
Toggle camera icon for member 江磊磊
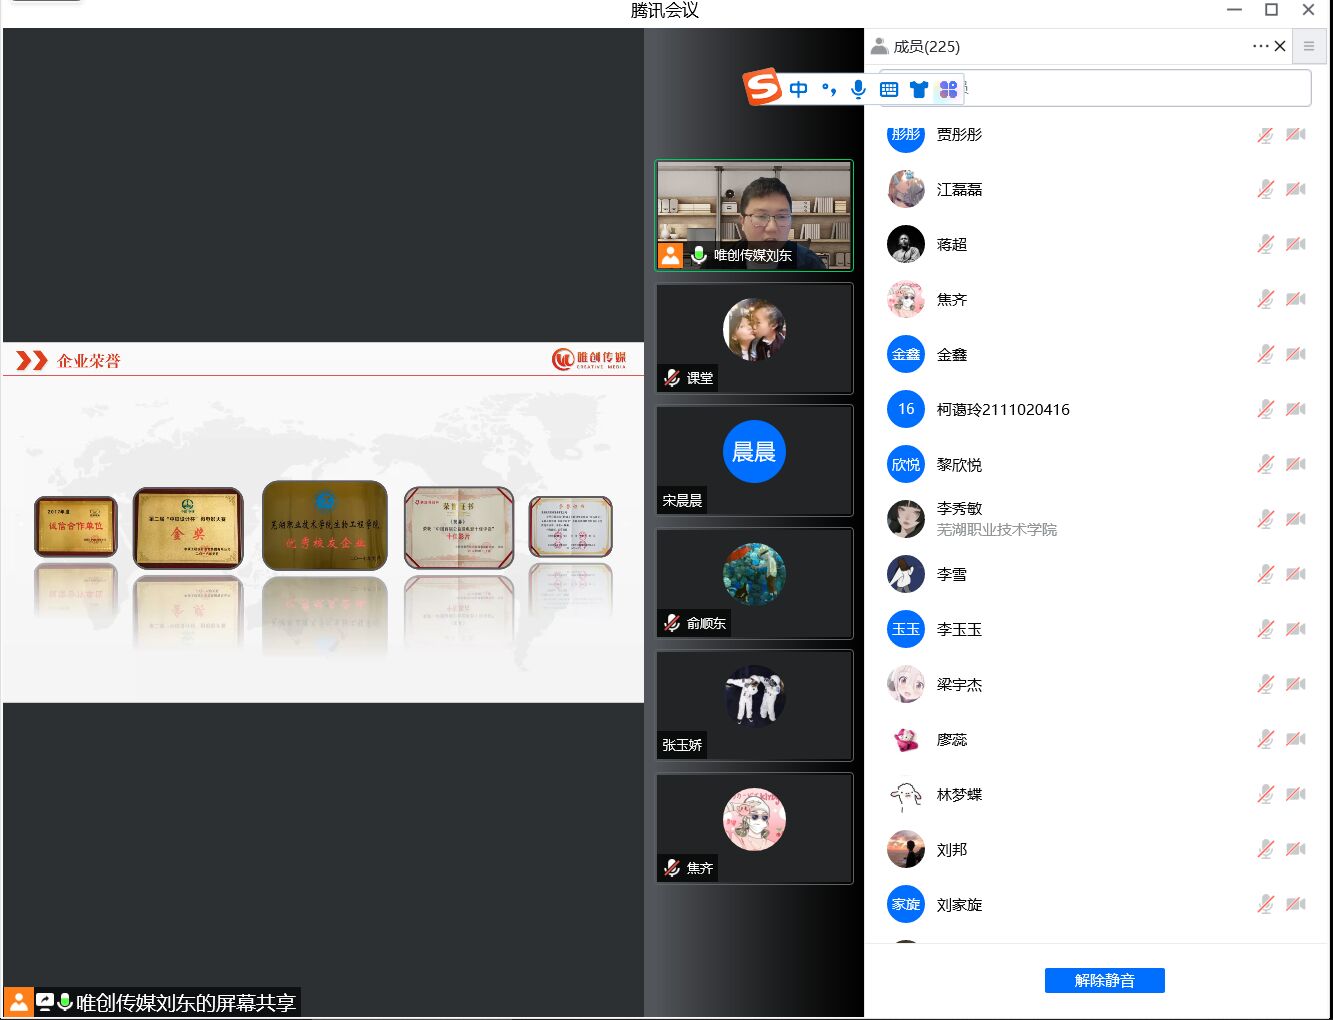pos(1296,189)
